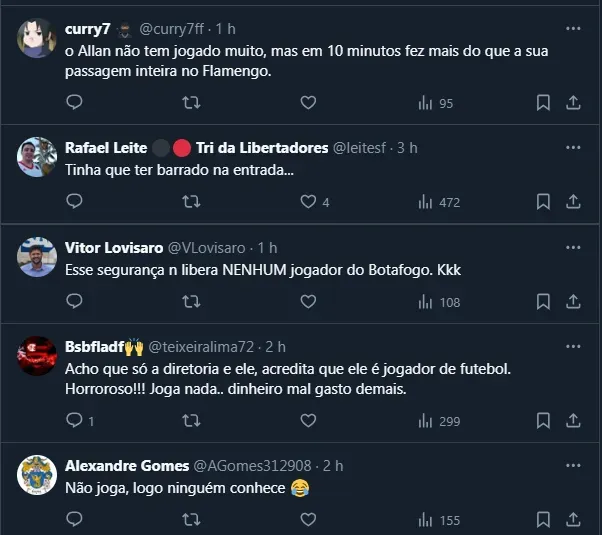Image resolution: width=602 pixels, height=535 pixels.
Task: View analytics on Rafael Leite's tweet
Action: point(438,201)
